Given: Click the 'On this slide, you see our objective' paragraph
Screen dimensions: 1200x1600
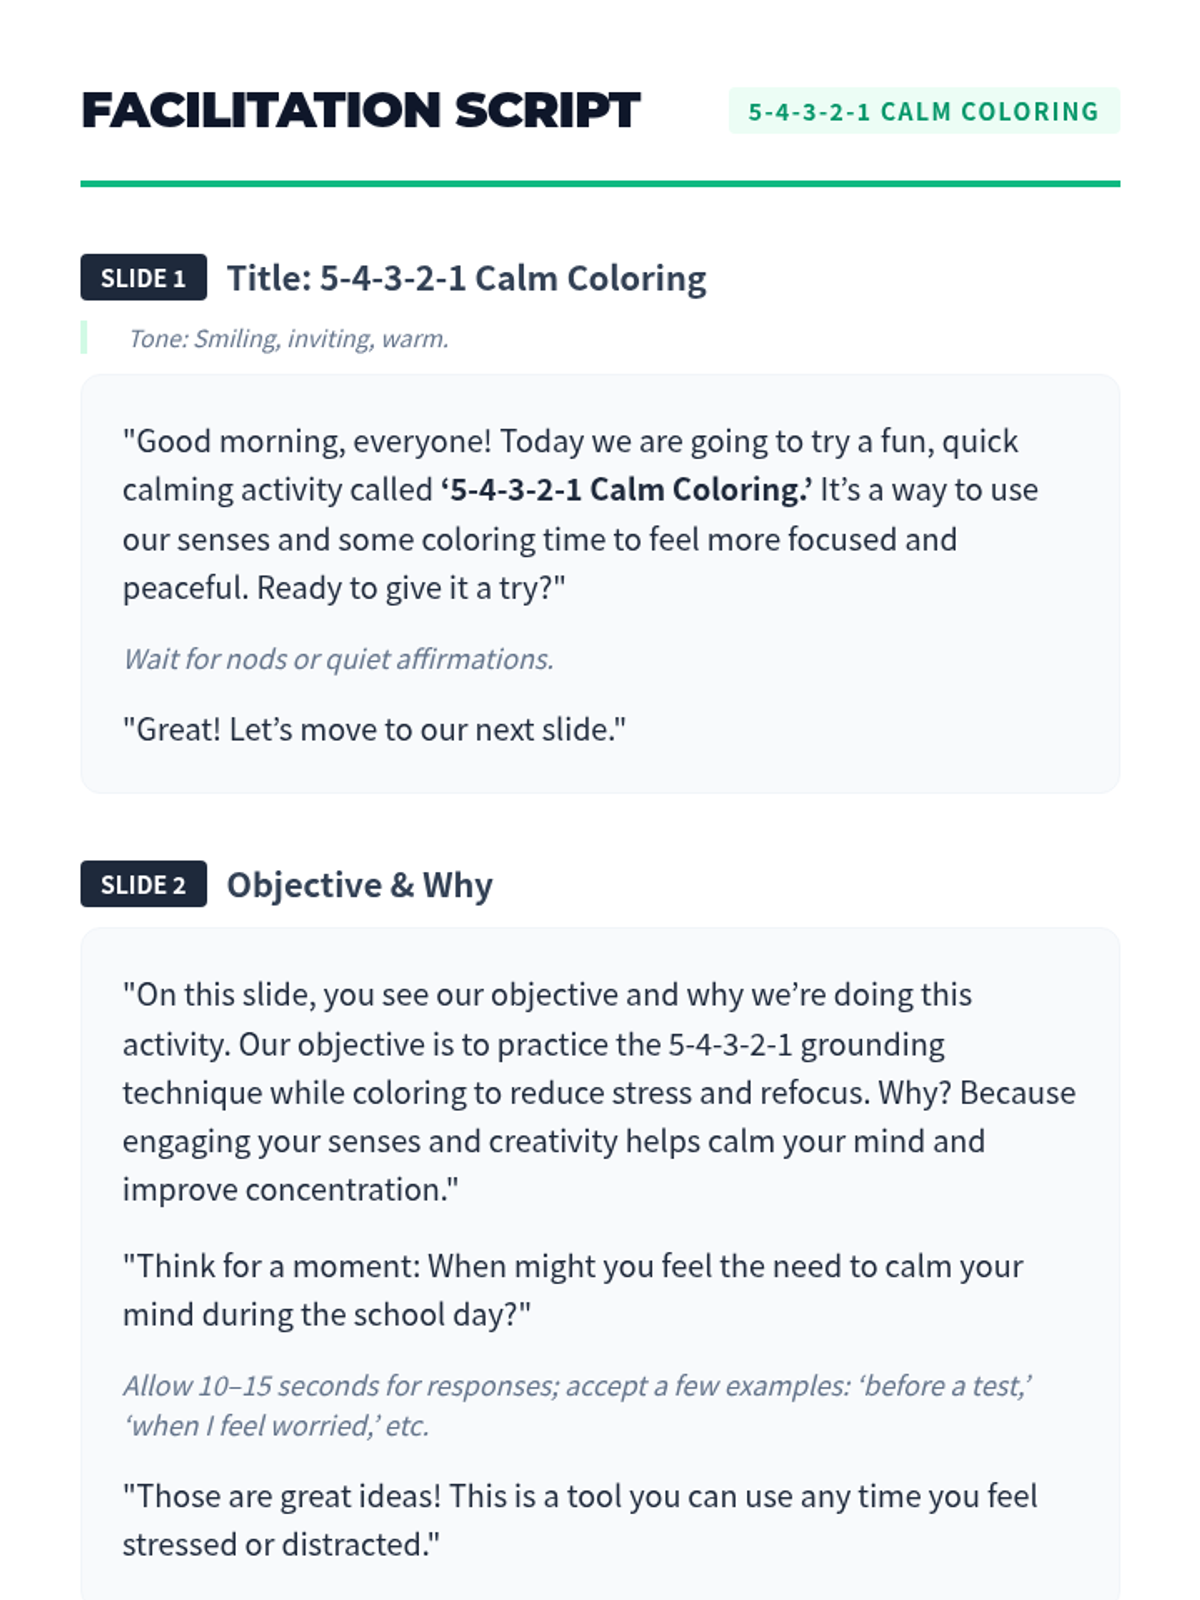Looking at the screenshot, I should point(599,1092).
